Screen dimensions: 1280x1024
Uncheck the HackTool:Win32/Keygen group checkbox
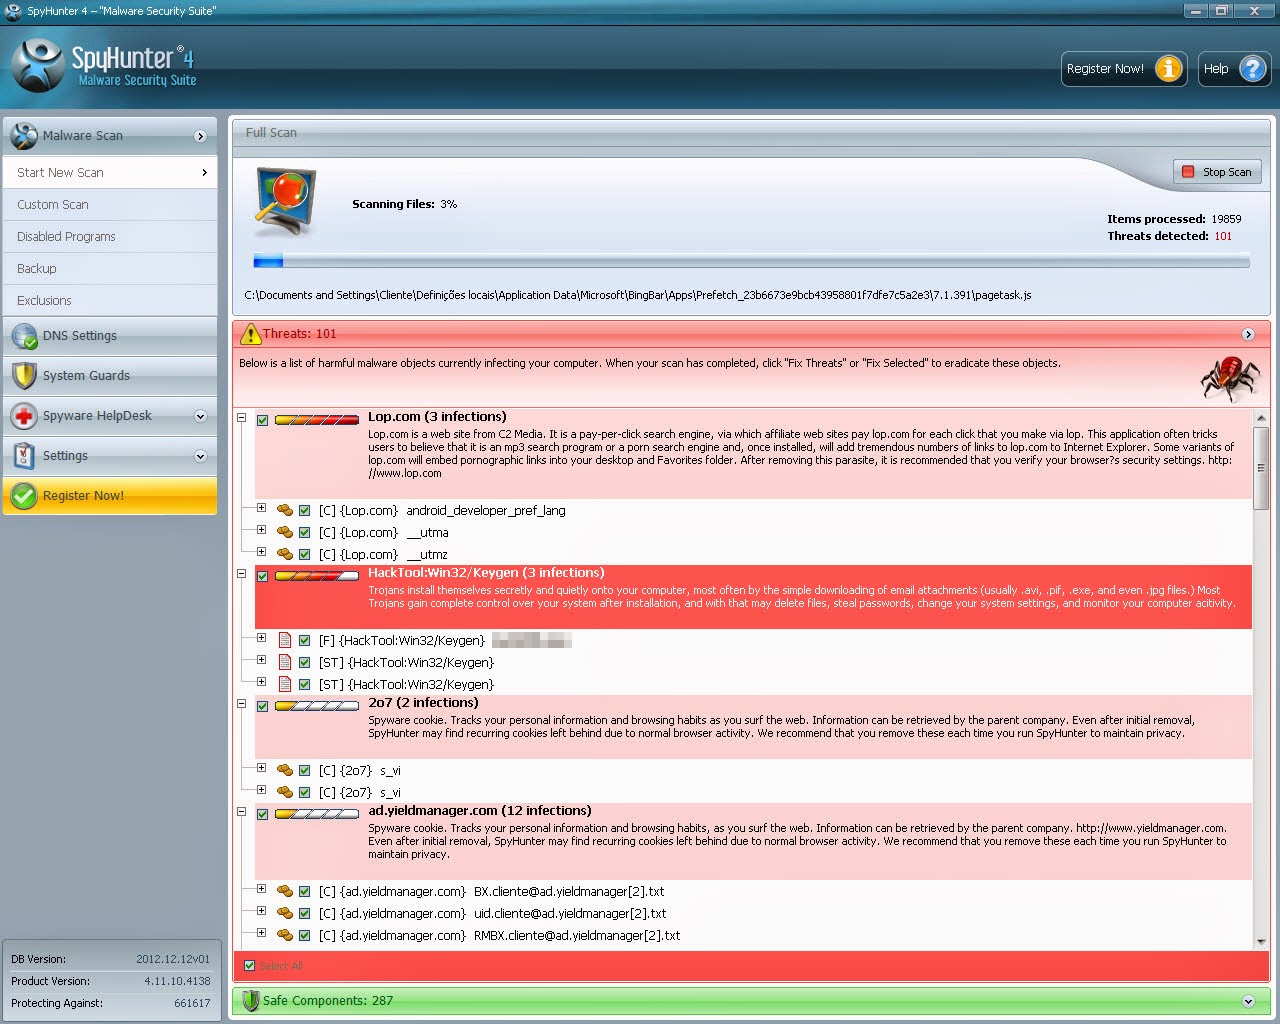[x=262, y=576]
